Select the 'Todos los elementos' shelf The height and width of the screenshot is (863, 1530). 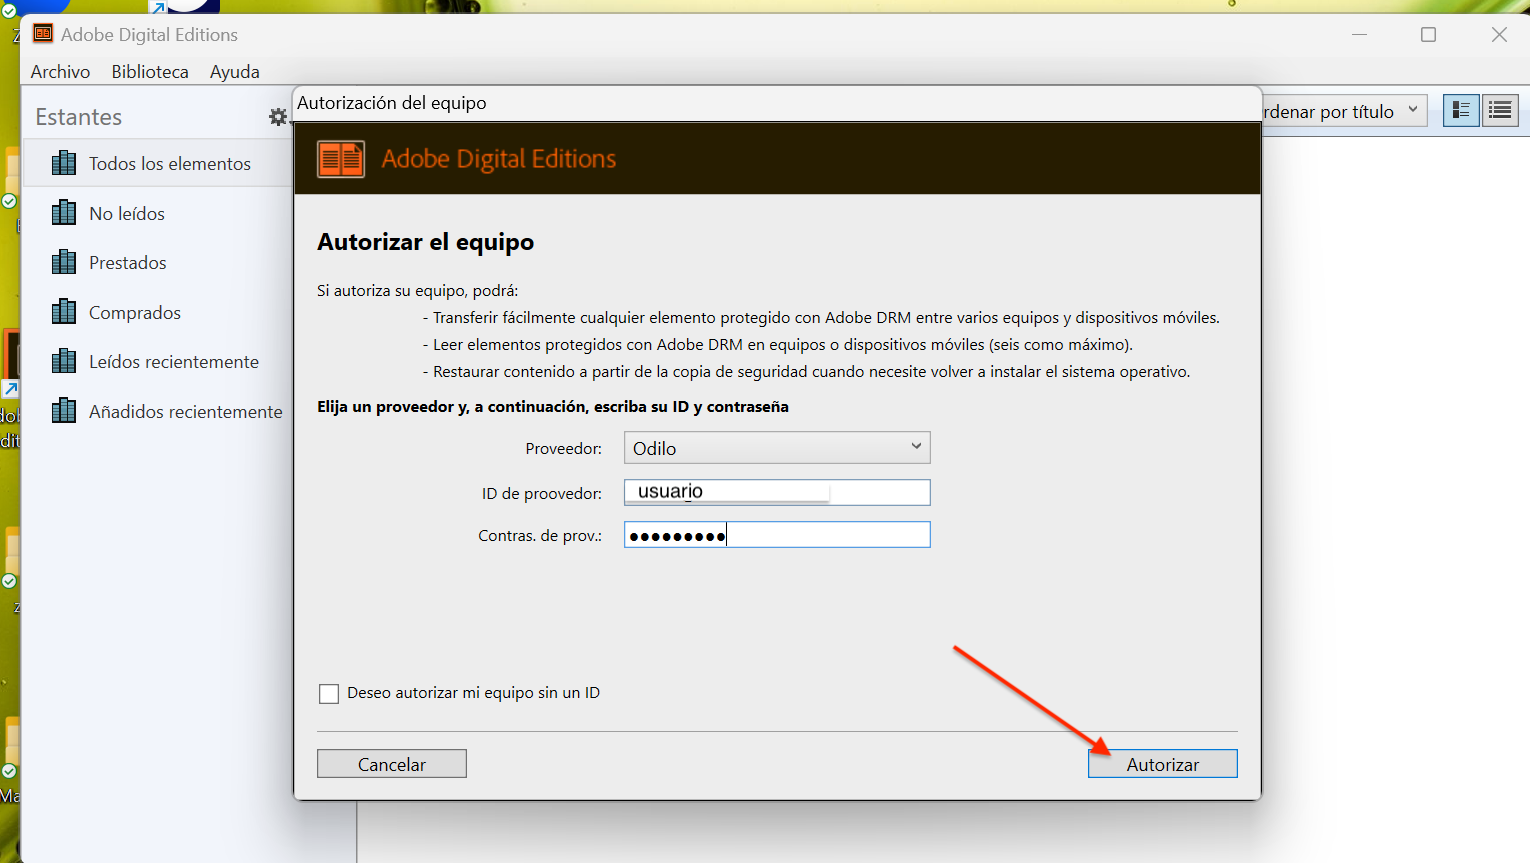pyautogui.click(x=158, y=163)
